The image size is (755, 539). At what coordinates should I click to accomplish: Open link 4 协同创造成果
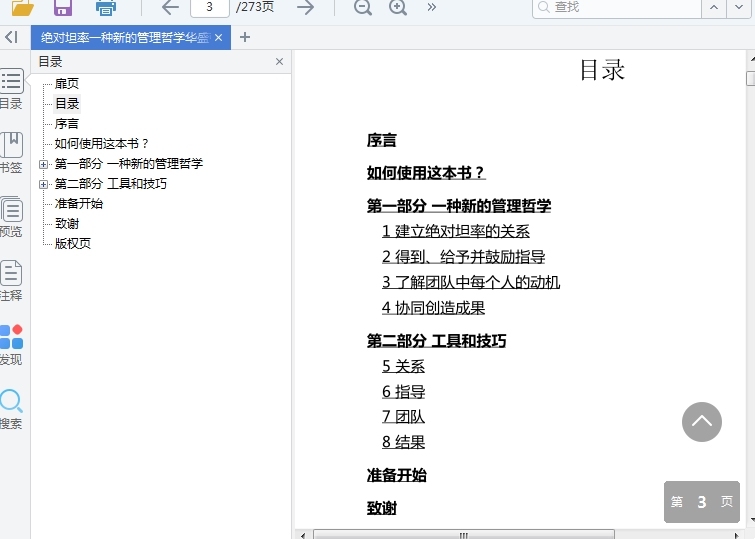pos(433,308)
